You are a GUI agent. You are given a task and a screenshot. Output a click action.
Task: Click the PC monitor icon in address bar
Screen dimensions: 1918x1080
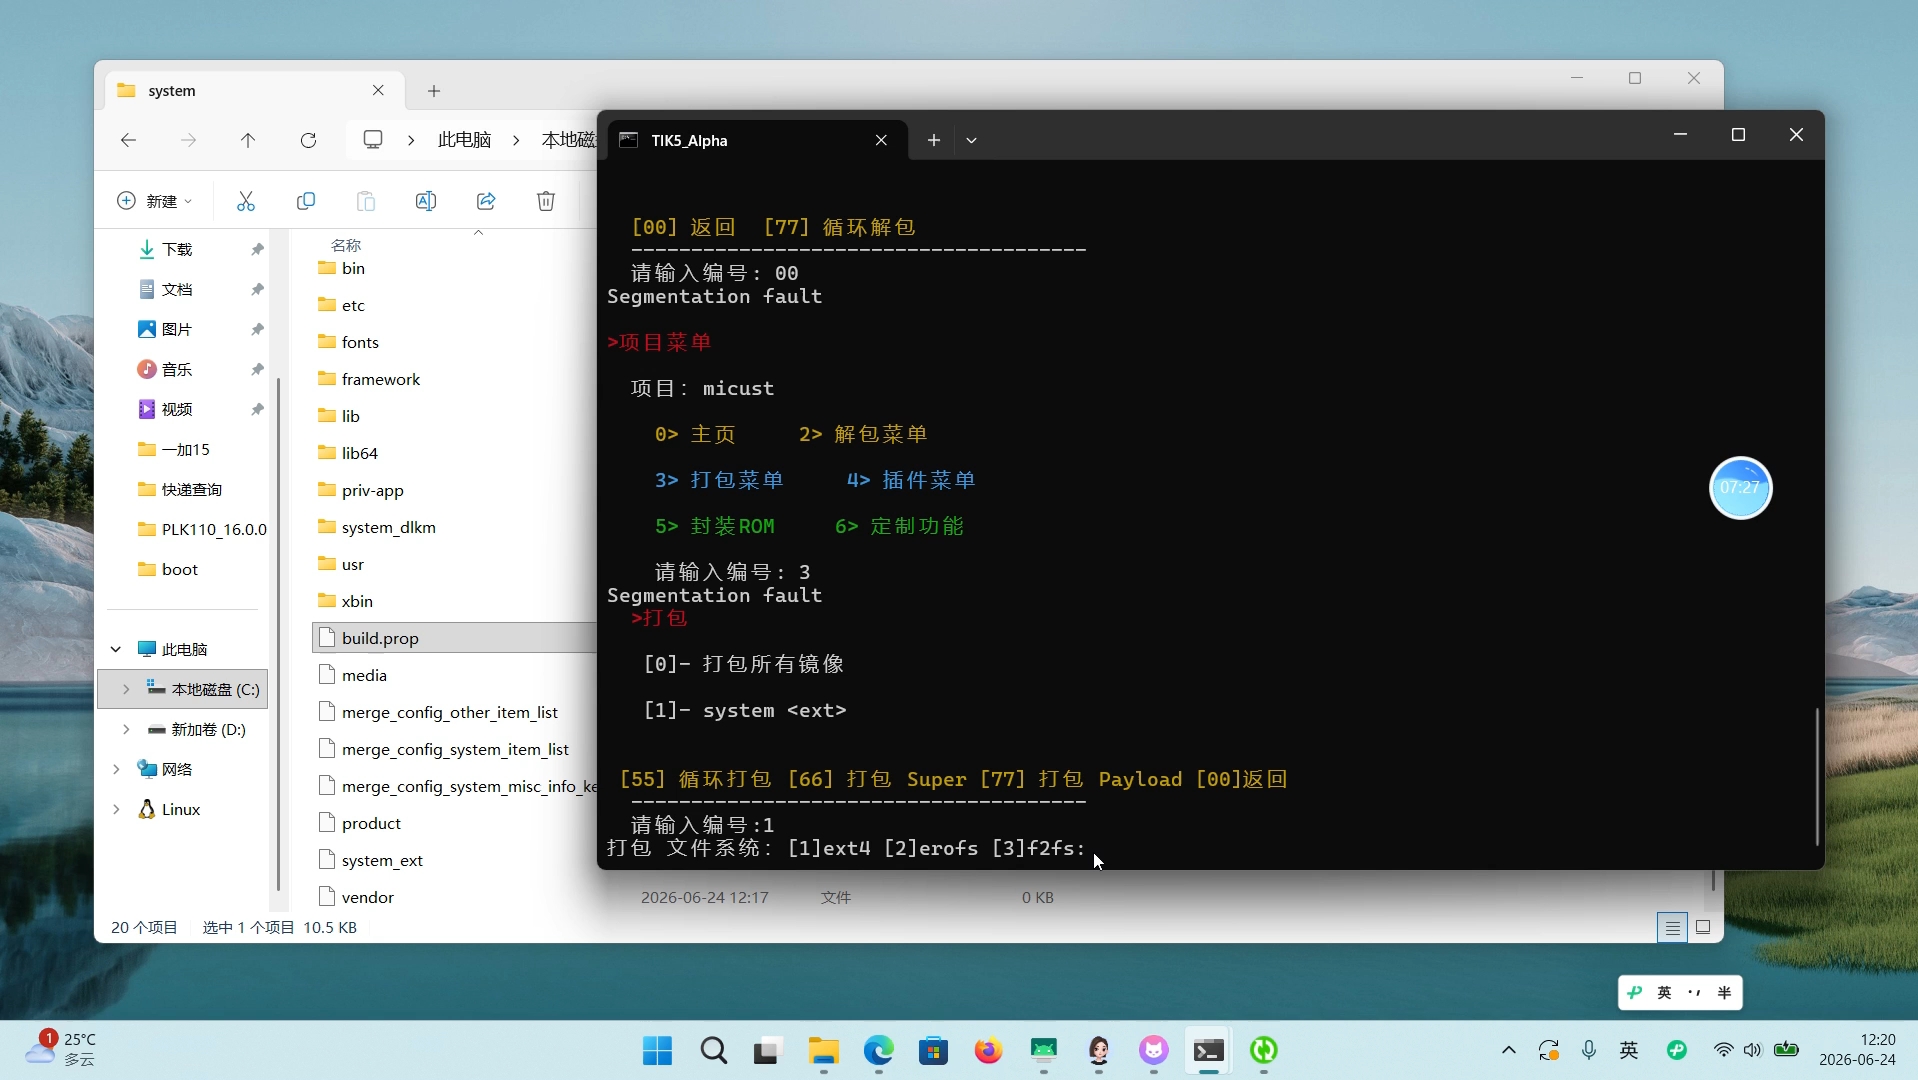[x=373, y=139]
